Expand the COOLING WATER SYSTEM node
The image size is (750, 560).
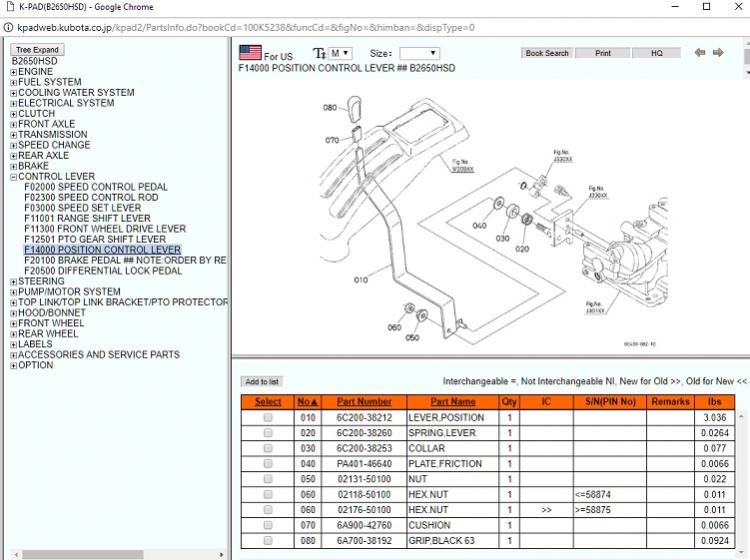[x=14, y=93]
